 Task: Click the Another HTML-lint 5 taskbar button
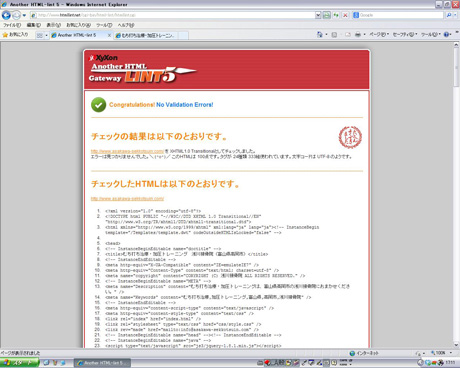[x=102, y=363]
